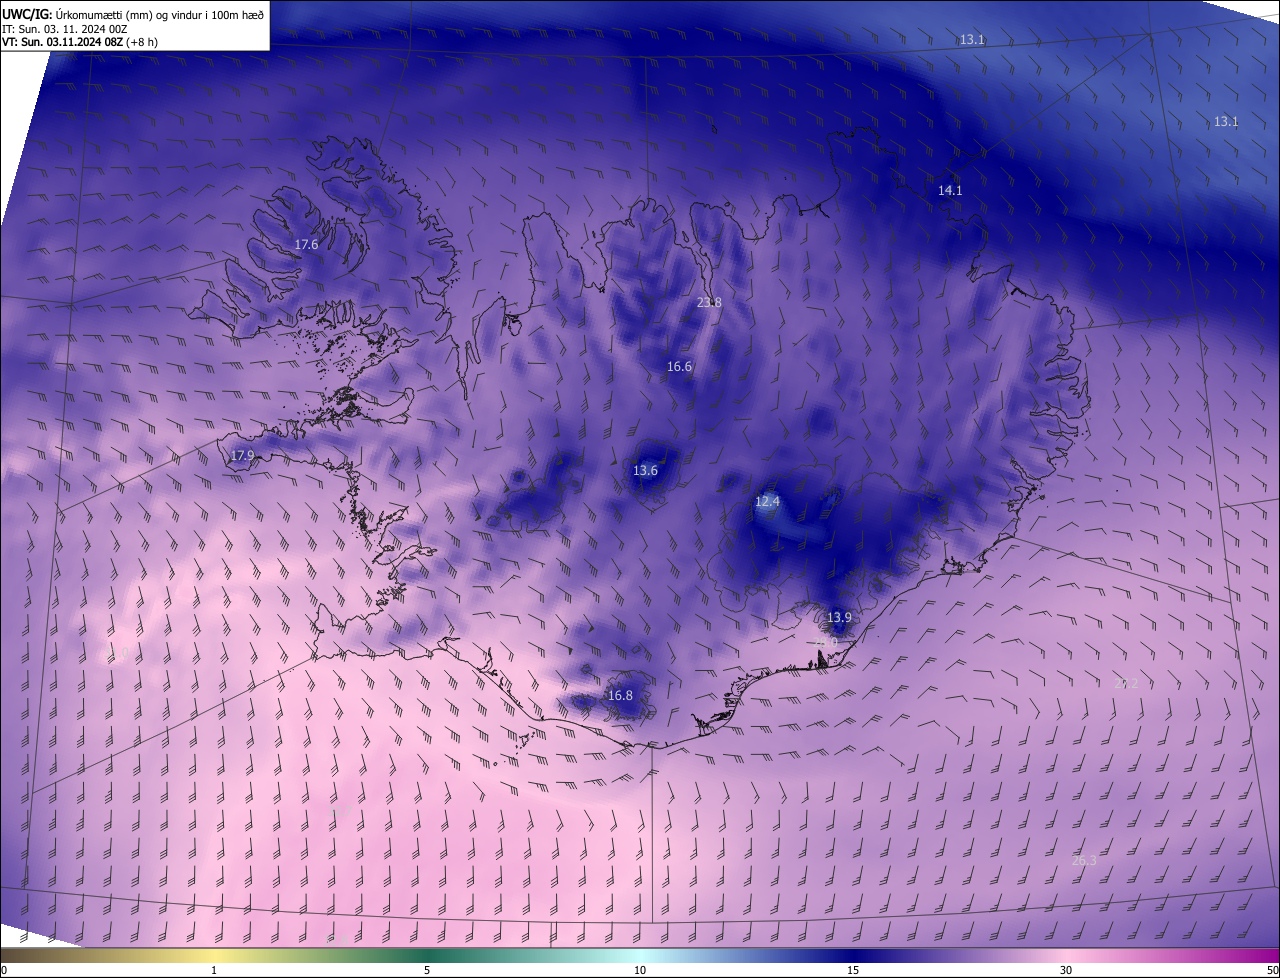
Task: Click the 17.6 value over the Westfjords
Action: [306, 245]
